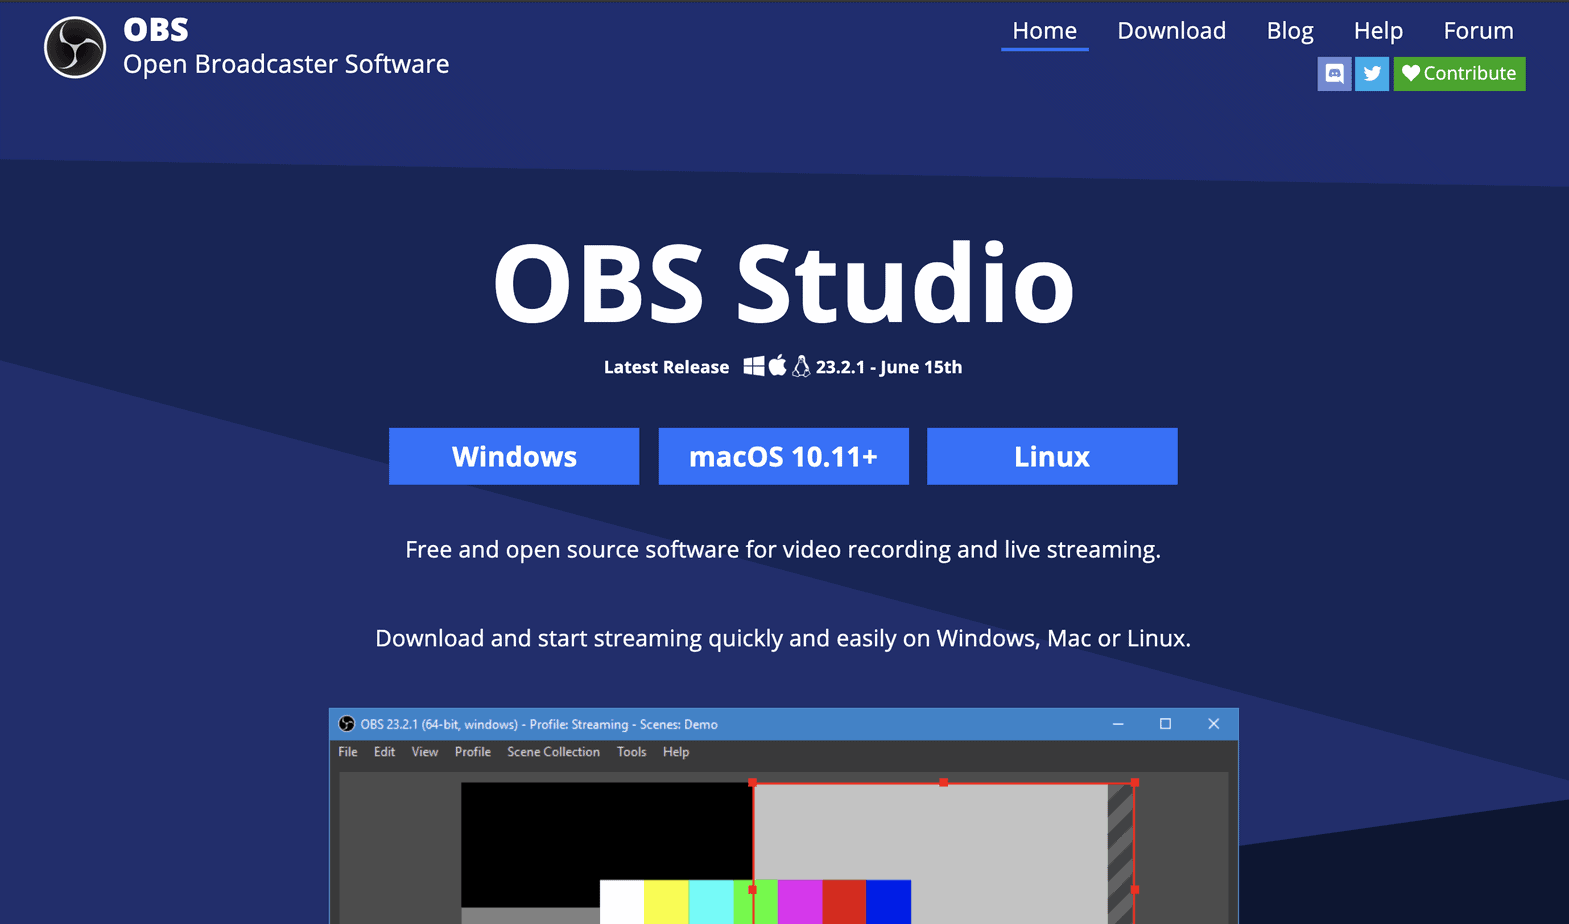Open View menu in OBS preview window
Image resolution: width=1569 pixels, height=924 pixels.
(425, 752)
